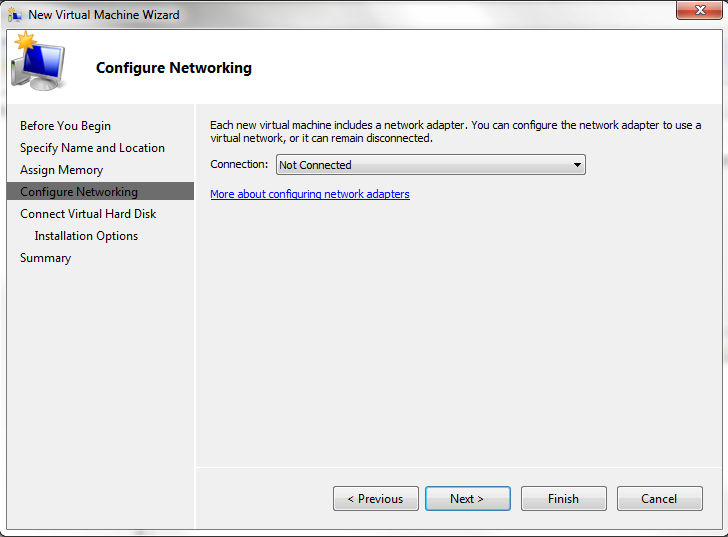The width and height of the screenshot is (728, 537).
Task: Select the Specify Name and Location step
Action: click(x=92, y=148)
